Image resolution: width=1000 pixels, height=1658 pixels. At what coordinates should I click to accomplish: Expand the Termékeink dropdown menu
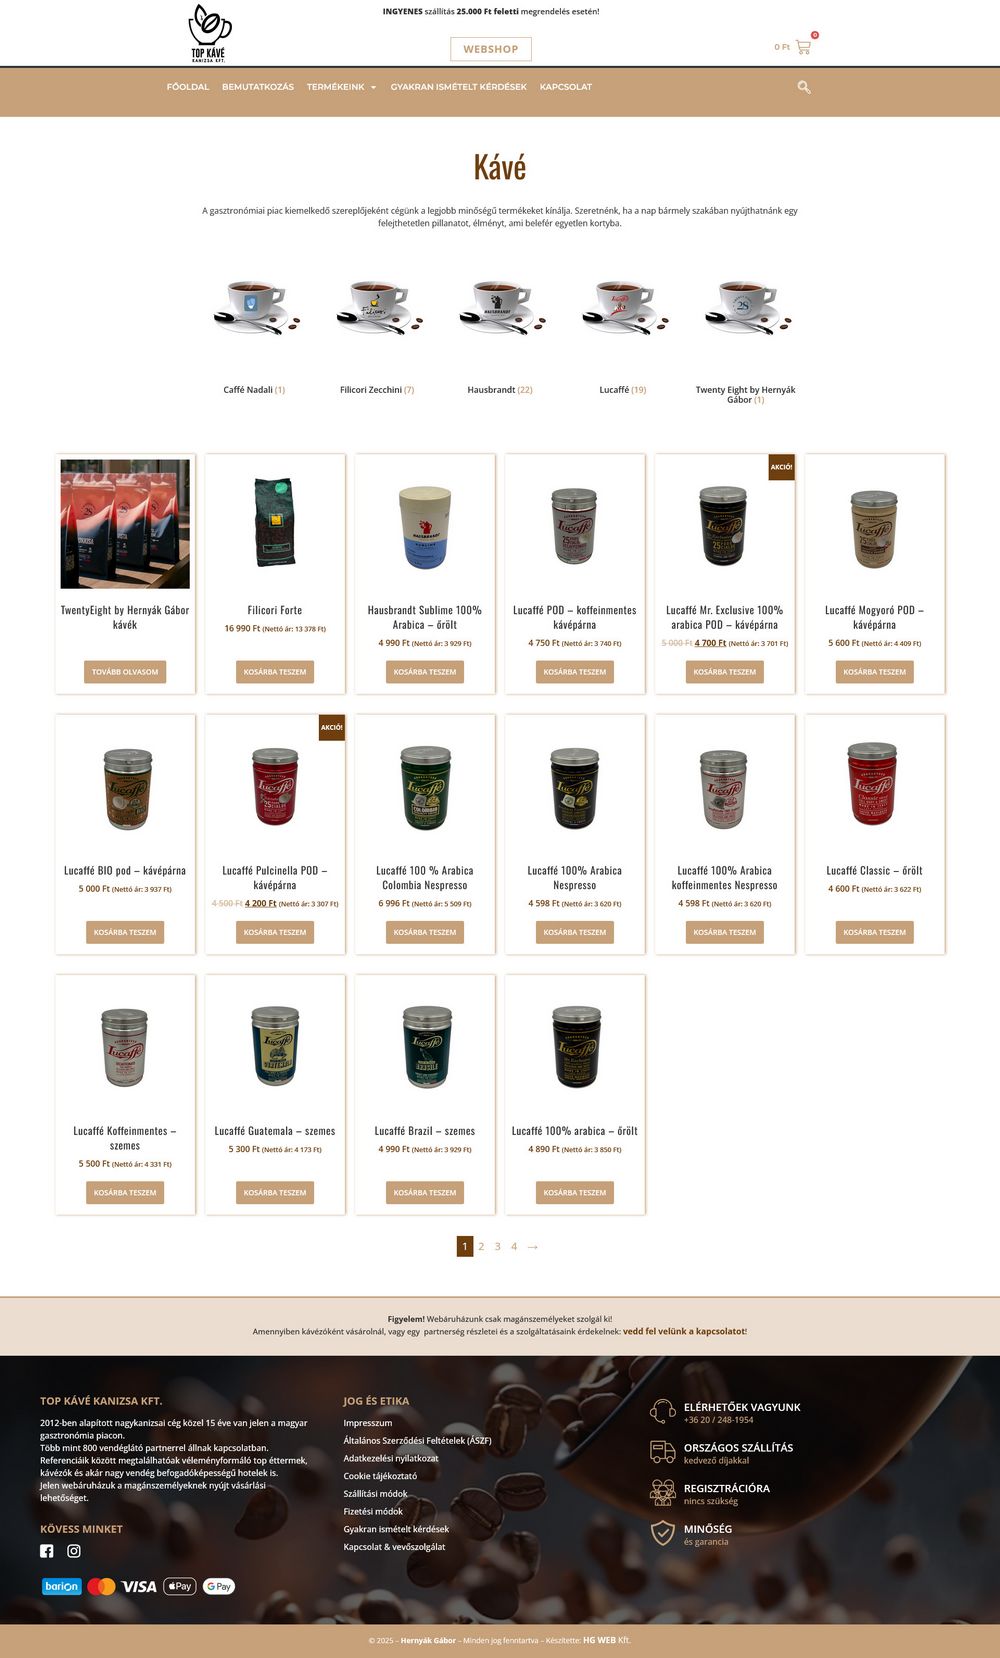341,87
